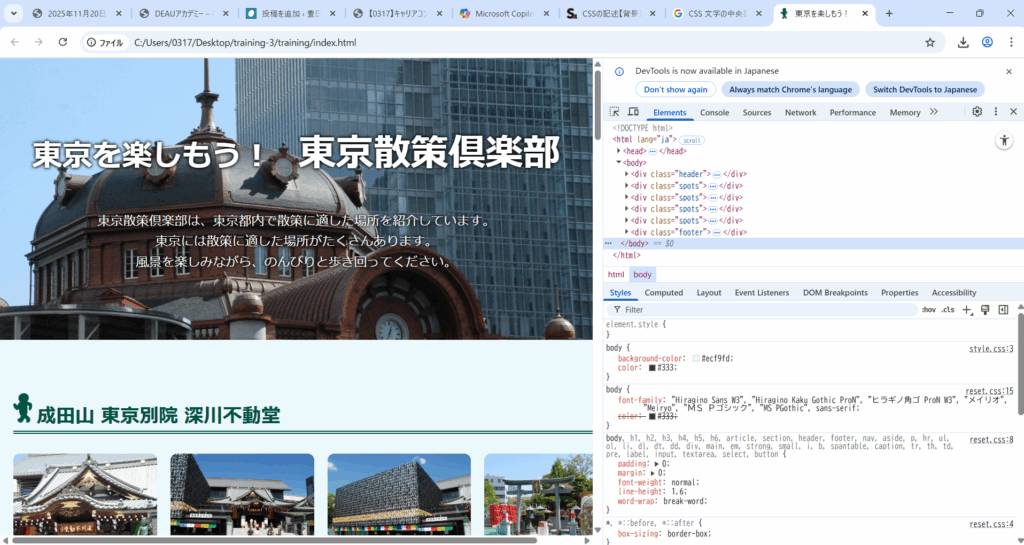This screenshot has width=1024, height=545.
Task: Toggle the computed styles sidebar icon
Action: pyautogui.click(x=1003, y=310)
